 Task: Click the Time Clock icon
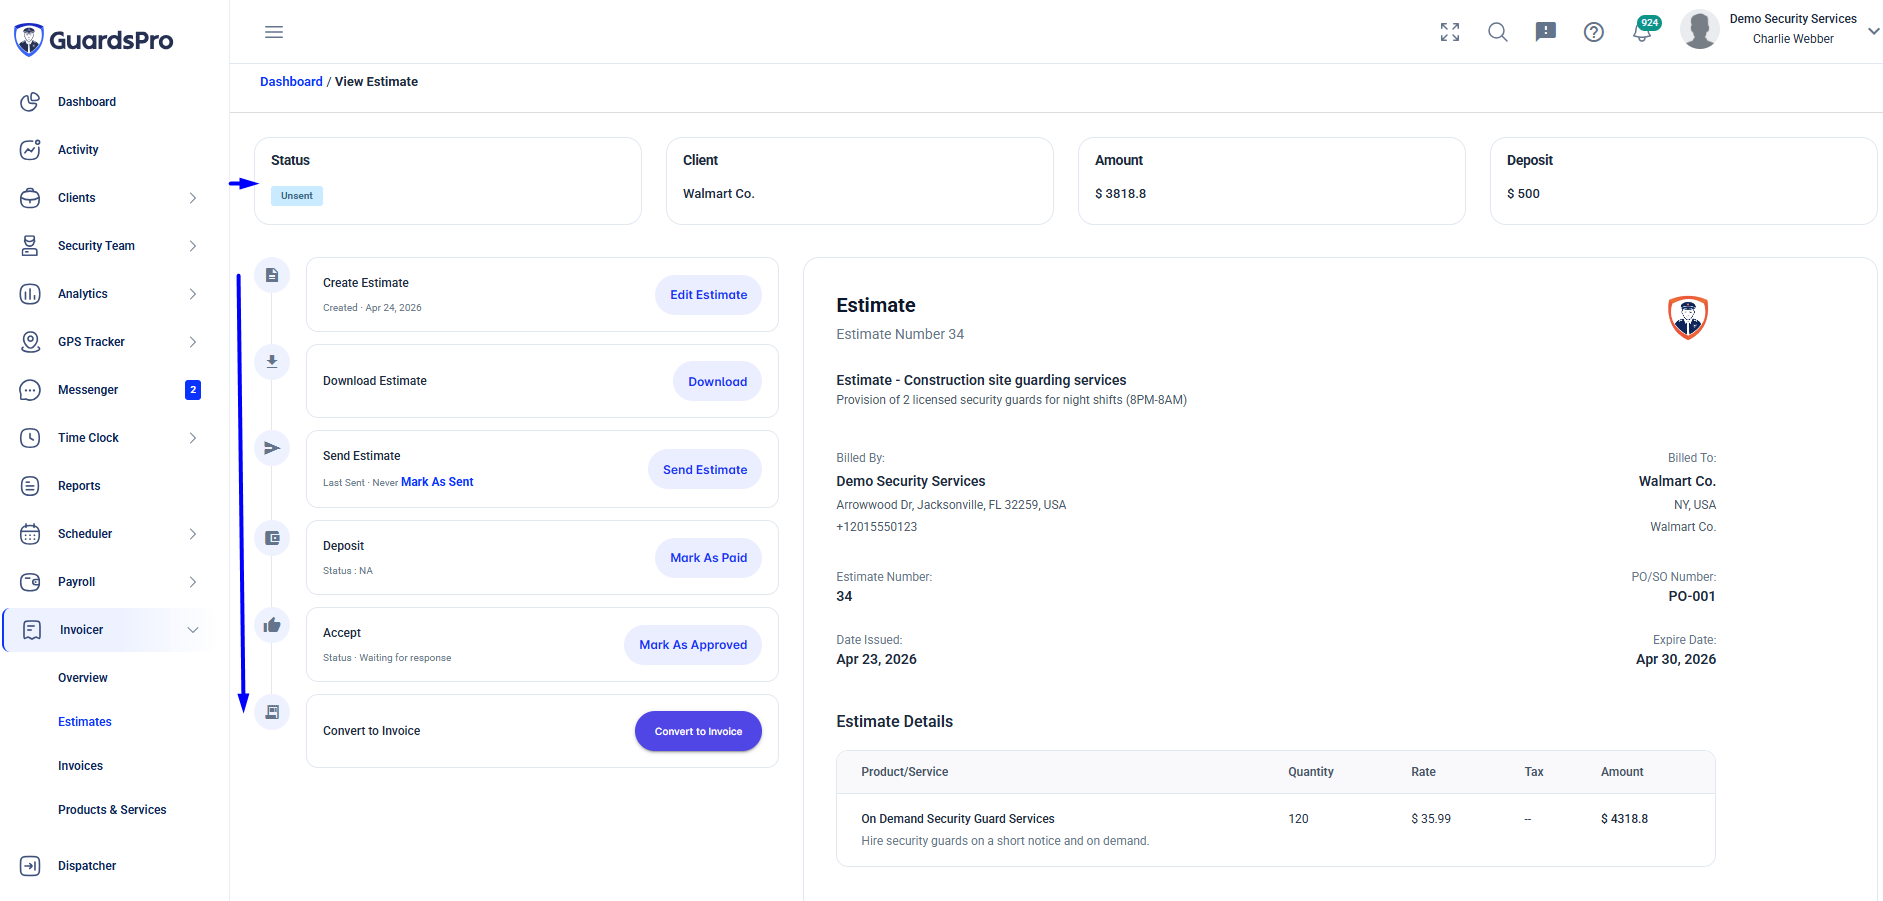[30, 438]
